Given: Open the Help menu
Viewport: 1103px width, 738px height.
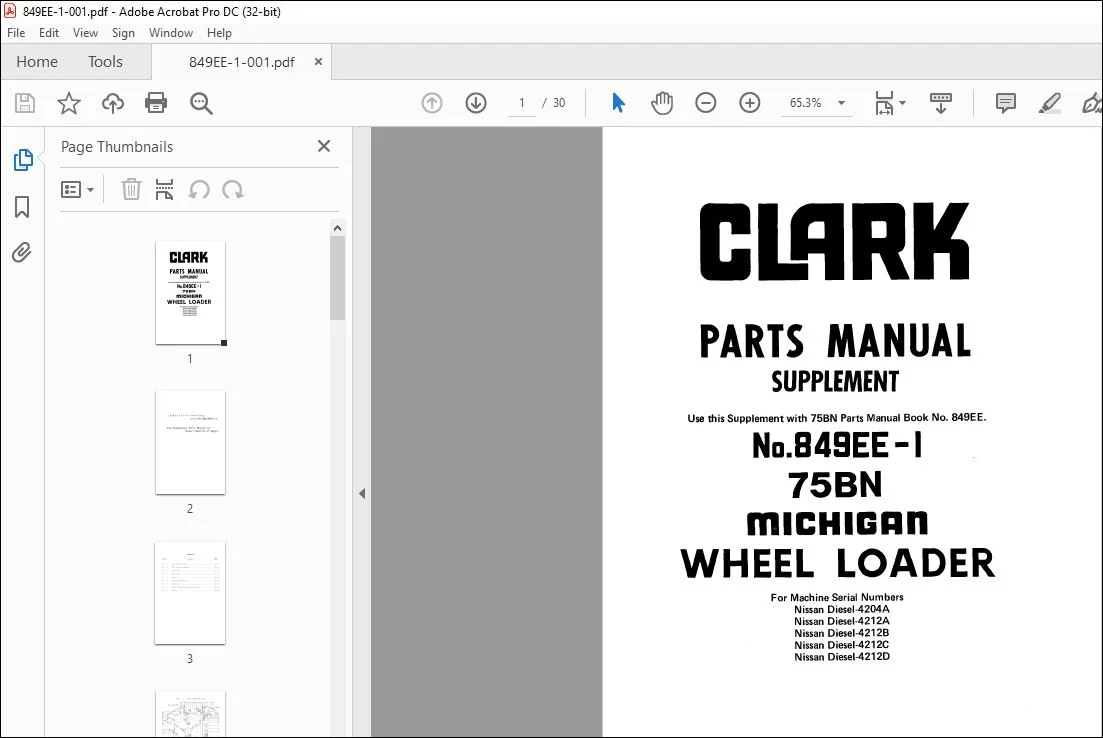Looking at the screenshot, I should [x=219, y=32].
